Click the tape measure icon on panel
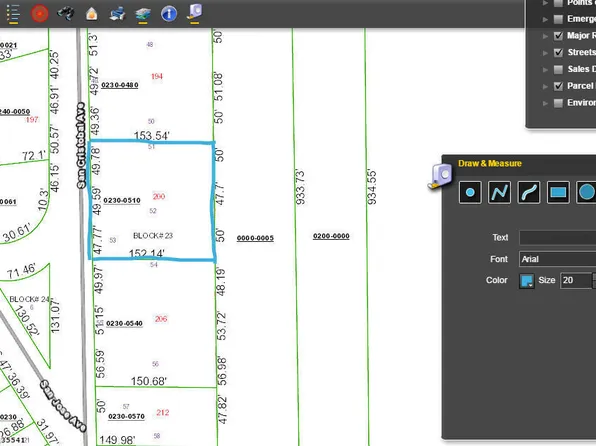 point(441,176)
